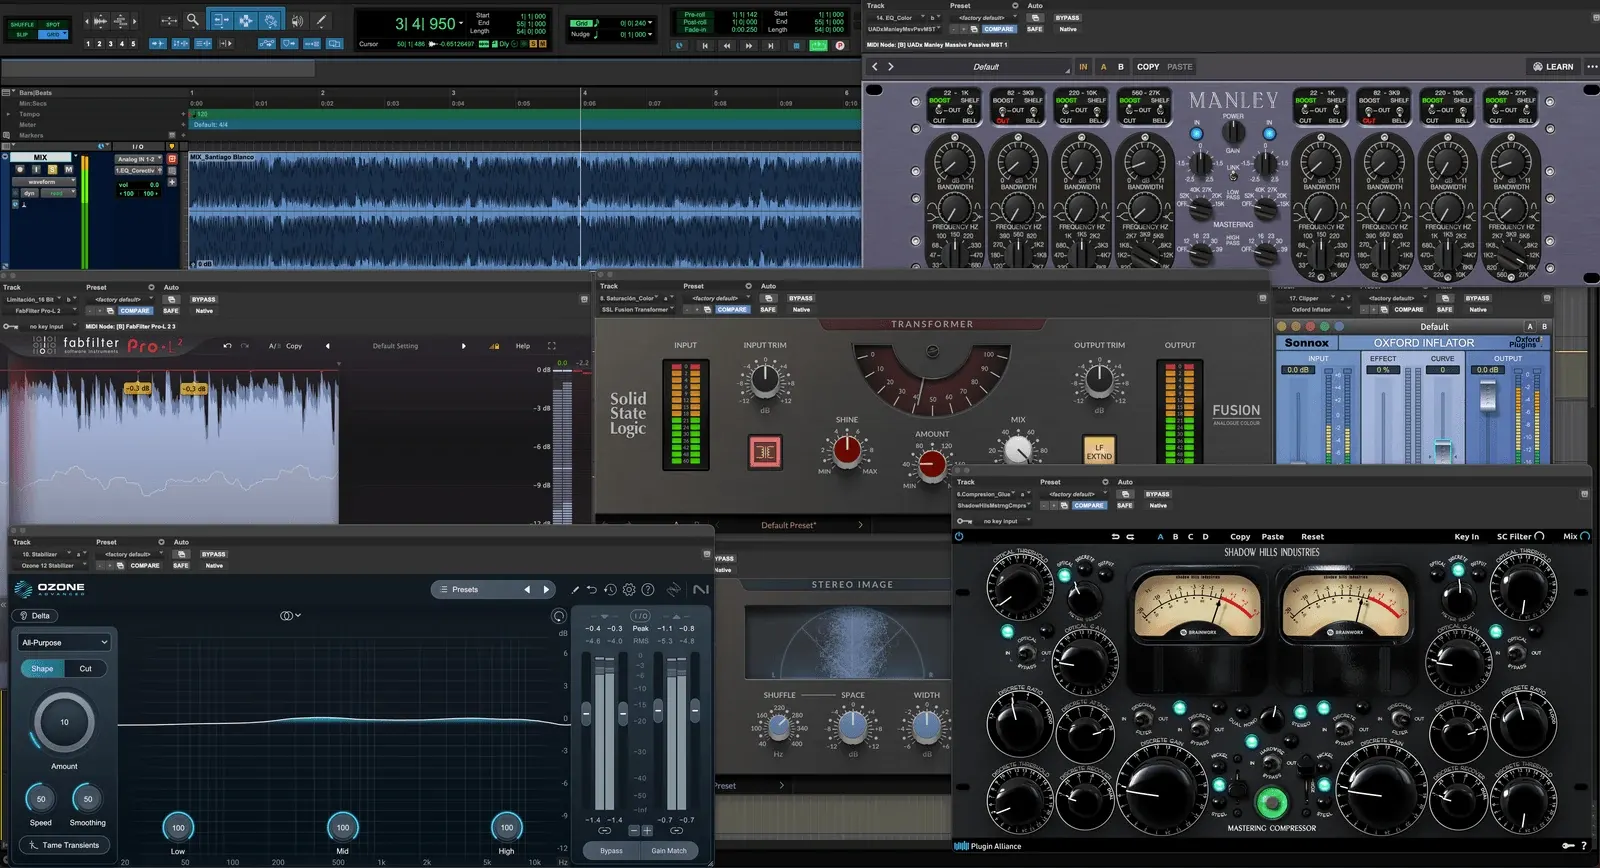The image size is (1600, 868).
Task: Toggle the LF EXTND button on SSL Fusion
Action: (1099, 451)
